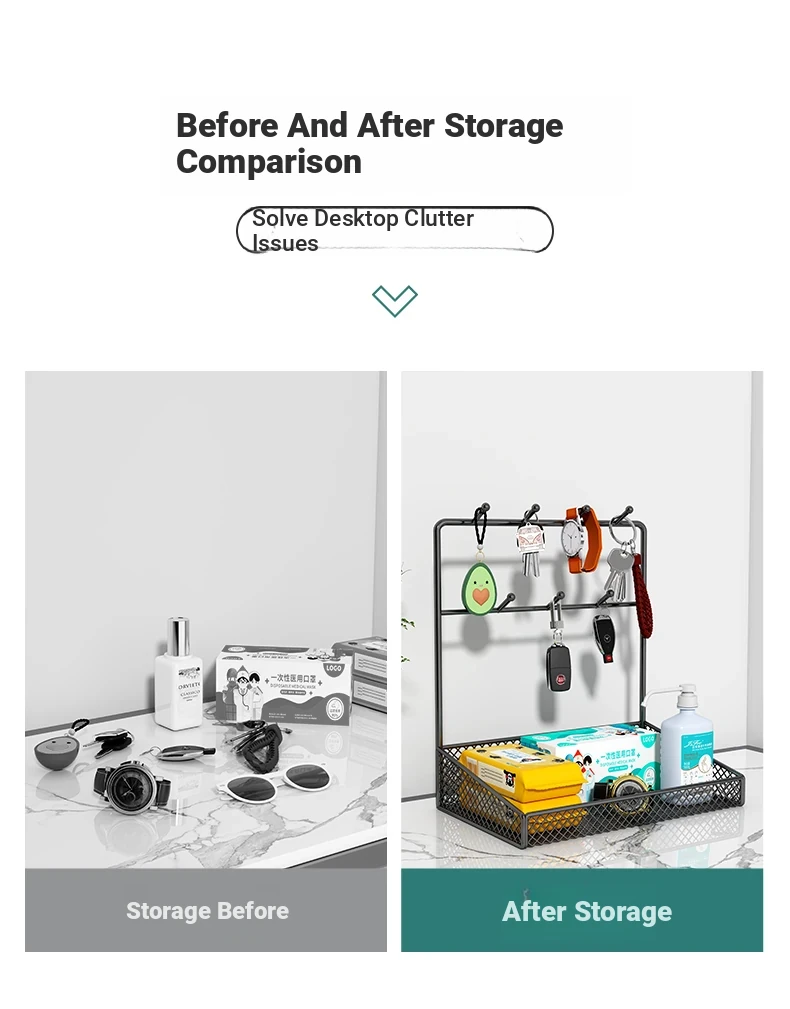Click the smiley face keychain on counter
This screenshot has width=790, height=1009.
[58, 749]
